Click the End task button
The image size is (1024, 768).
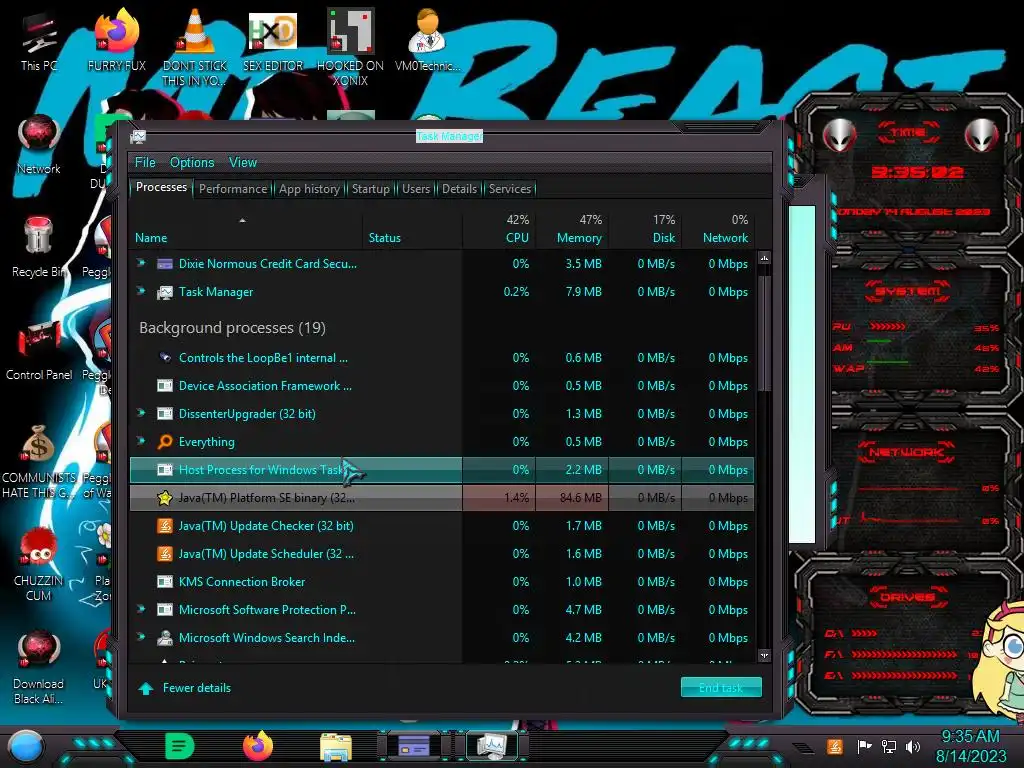721,688
